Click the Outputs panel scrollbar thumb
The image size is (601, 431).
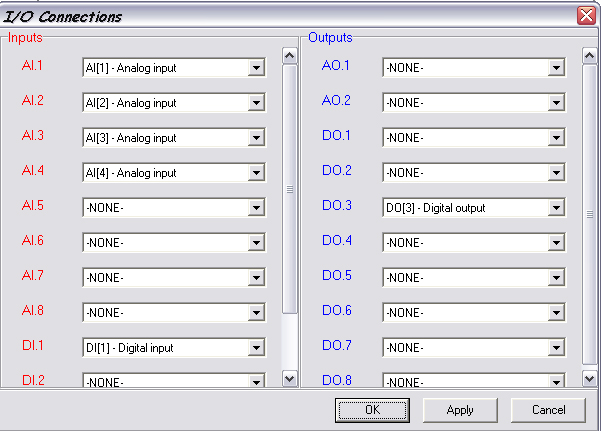point(590,214)
